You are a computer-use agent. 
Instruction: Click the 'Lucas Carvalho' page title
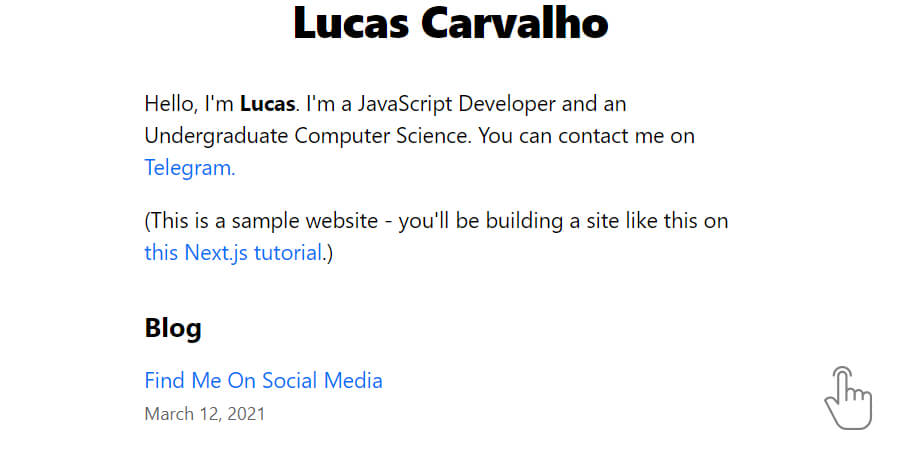click(x=450, y=24)
